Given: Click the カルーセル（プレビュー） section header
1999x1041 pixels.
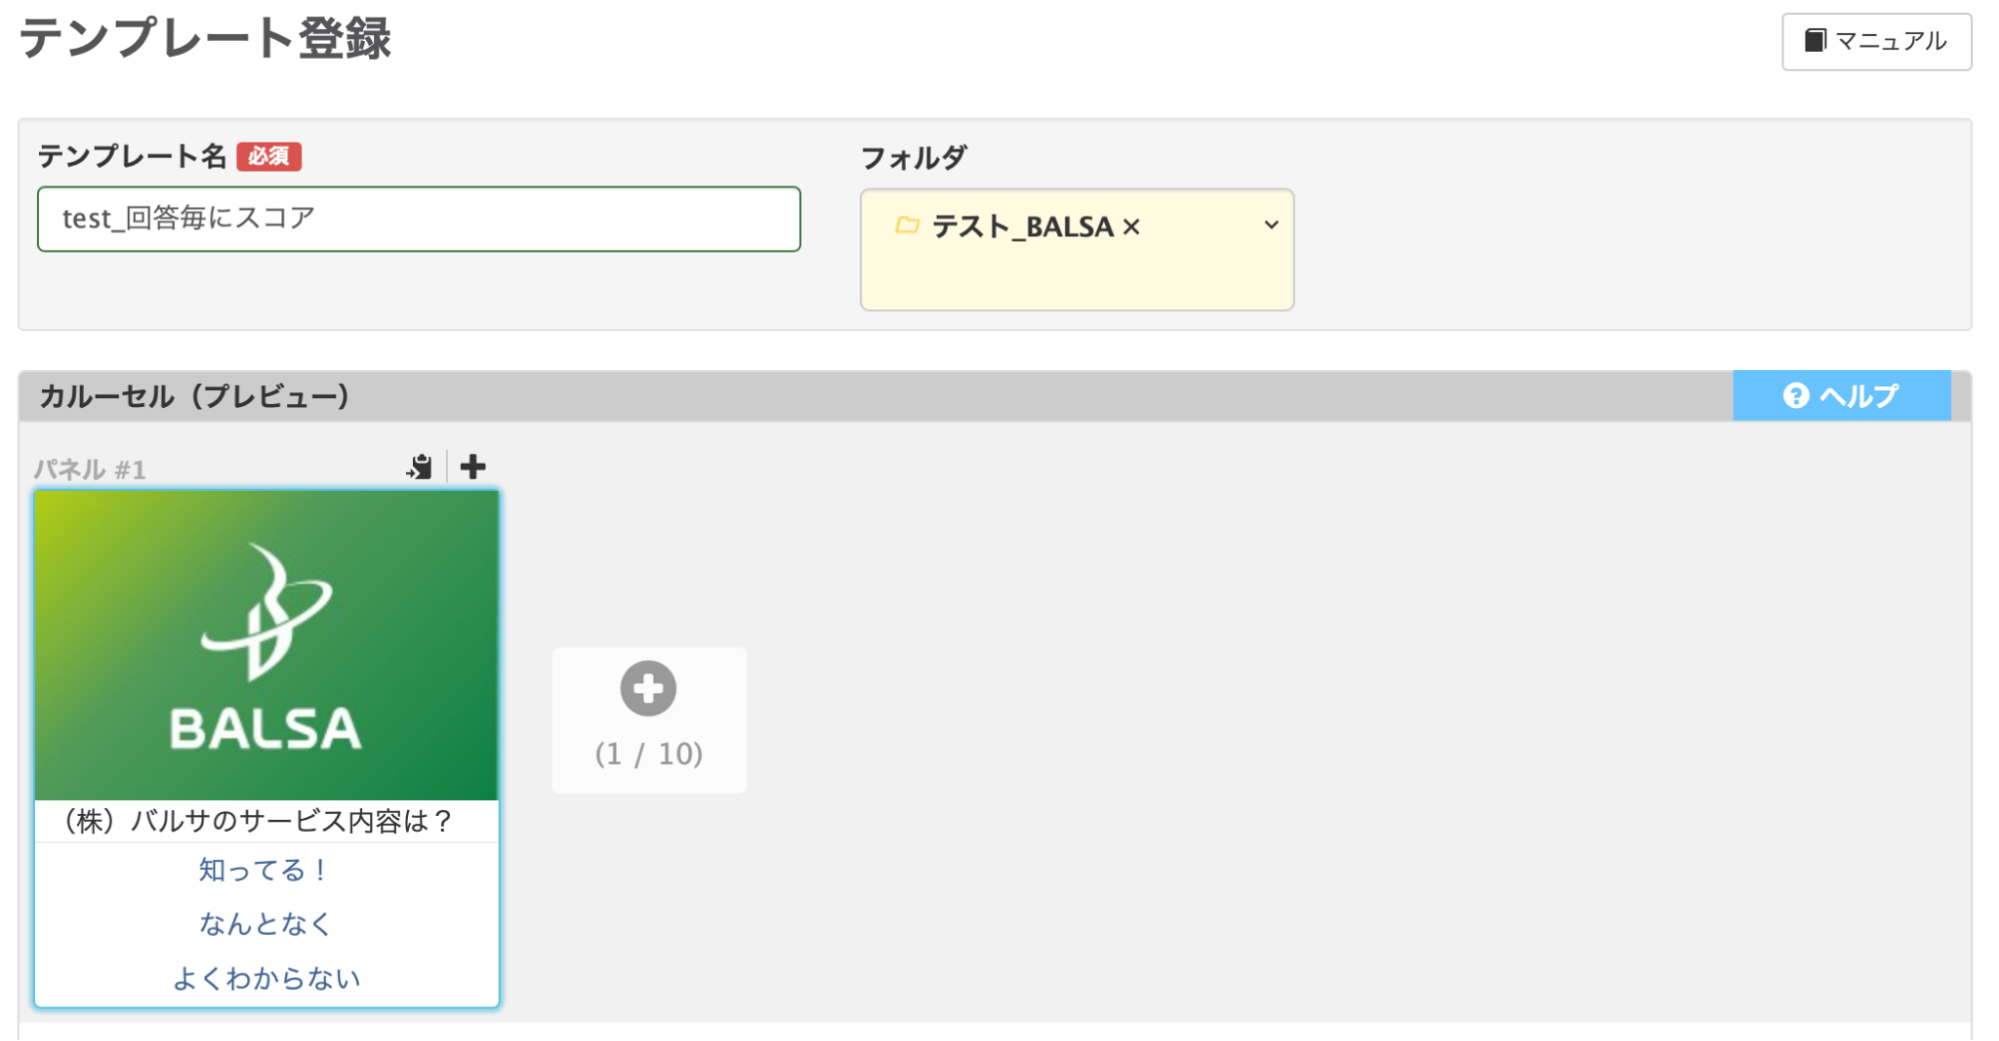Looking at the screenshot, I should 194,396.
